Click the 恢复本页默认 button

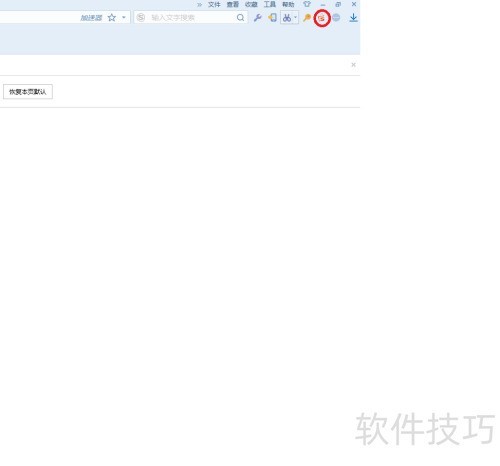(28, 92)
